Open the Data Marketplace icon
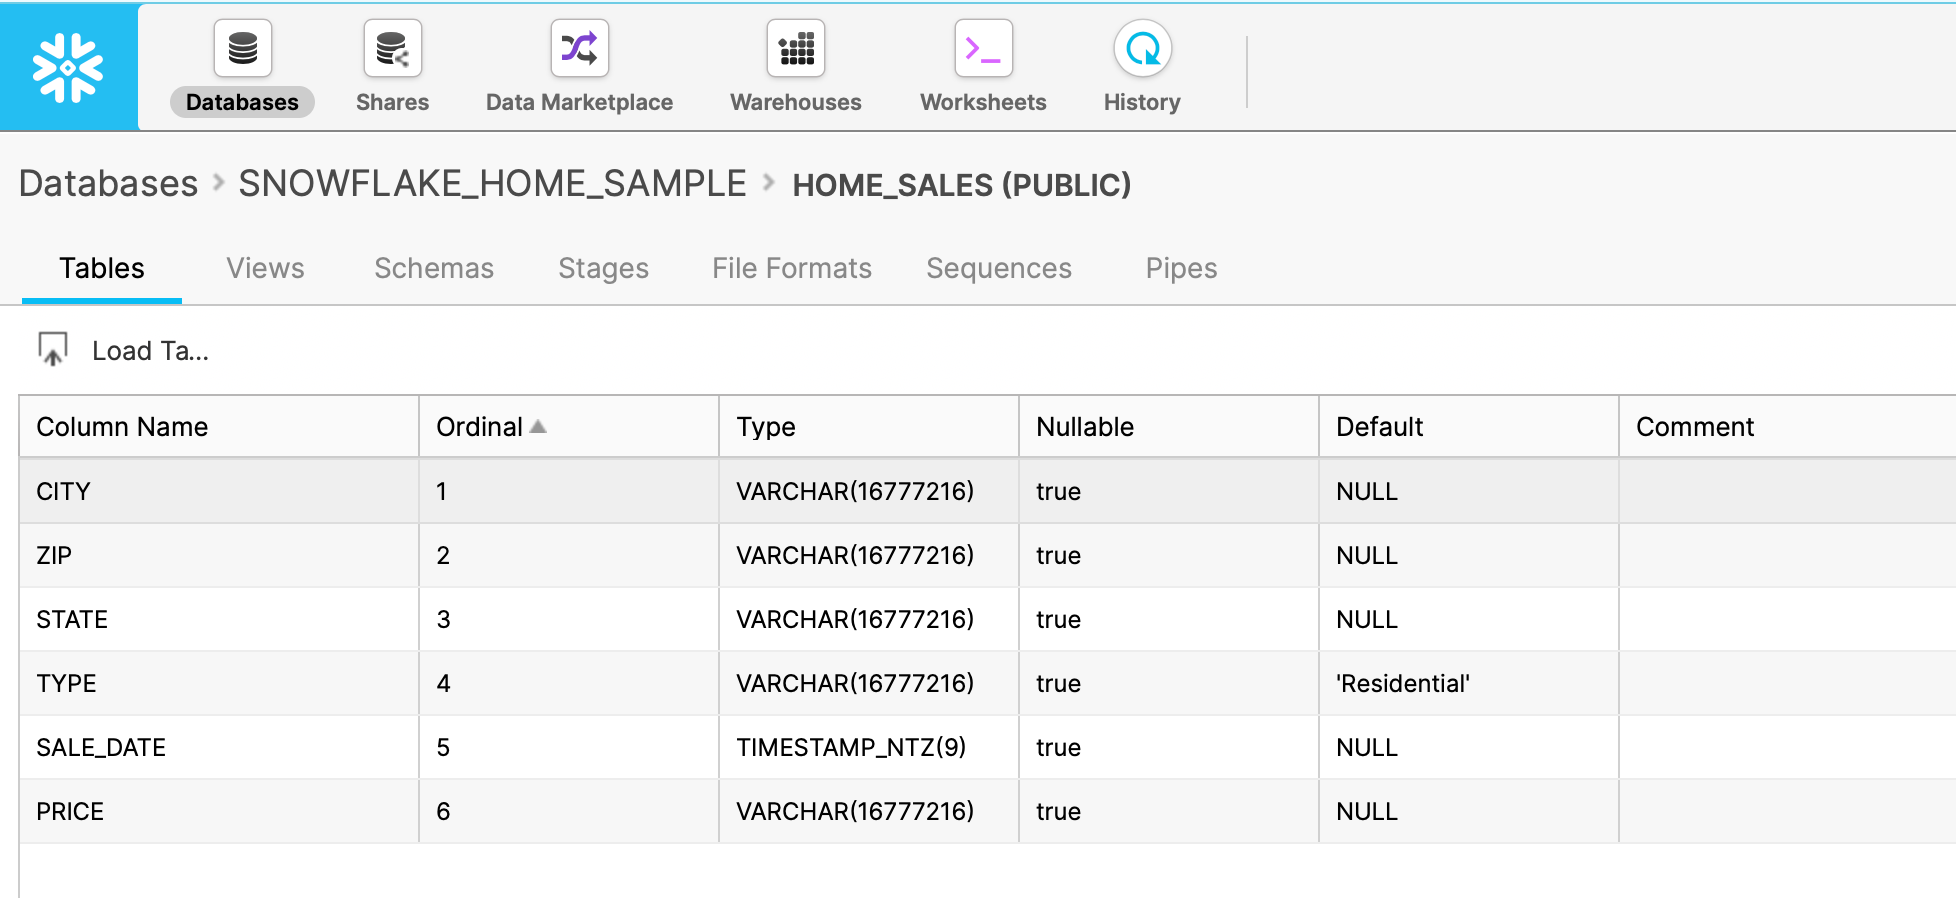Image resolution: width=1956 pixels, height=898 pixels. tap(580, 48)
